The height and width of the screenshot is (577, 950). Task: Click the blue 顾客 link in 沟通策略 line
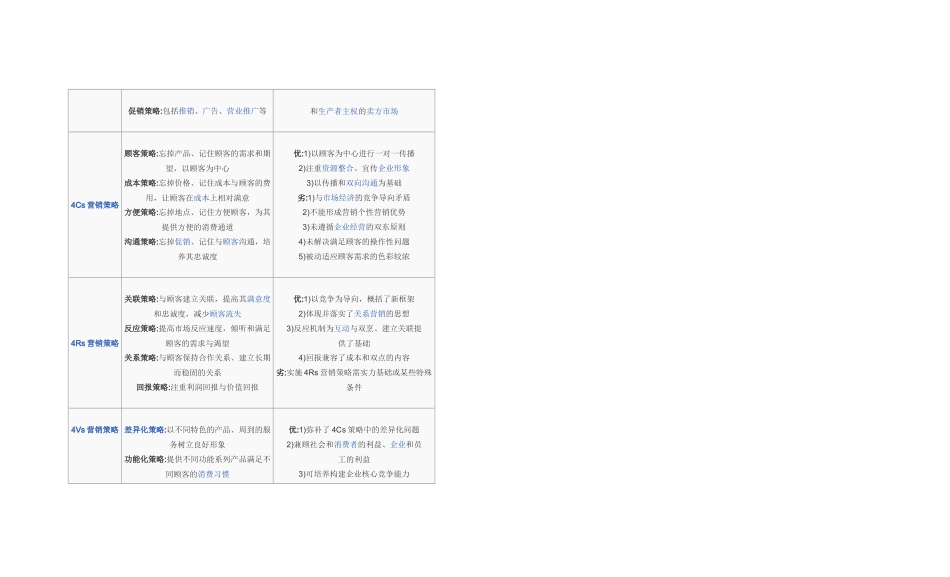tap(230, 241)
